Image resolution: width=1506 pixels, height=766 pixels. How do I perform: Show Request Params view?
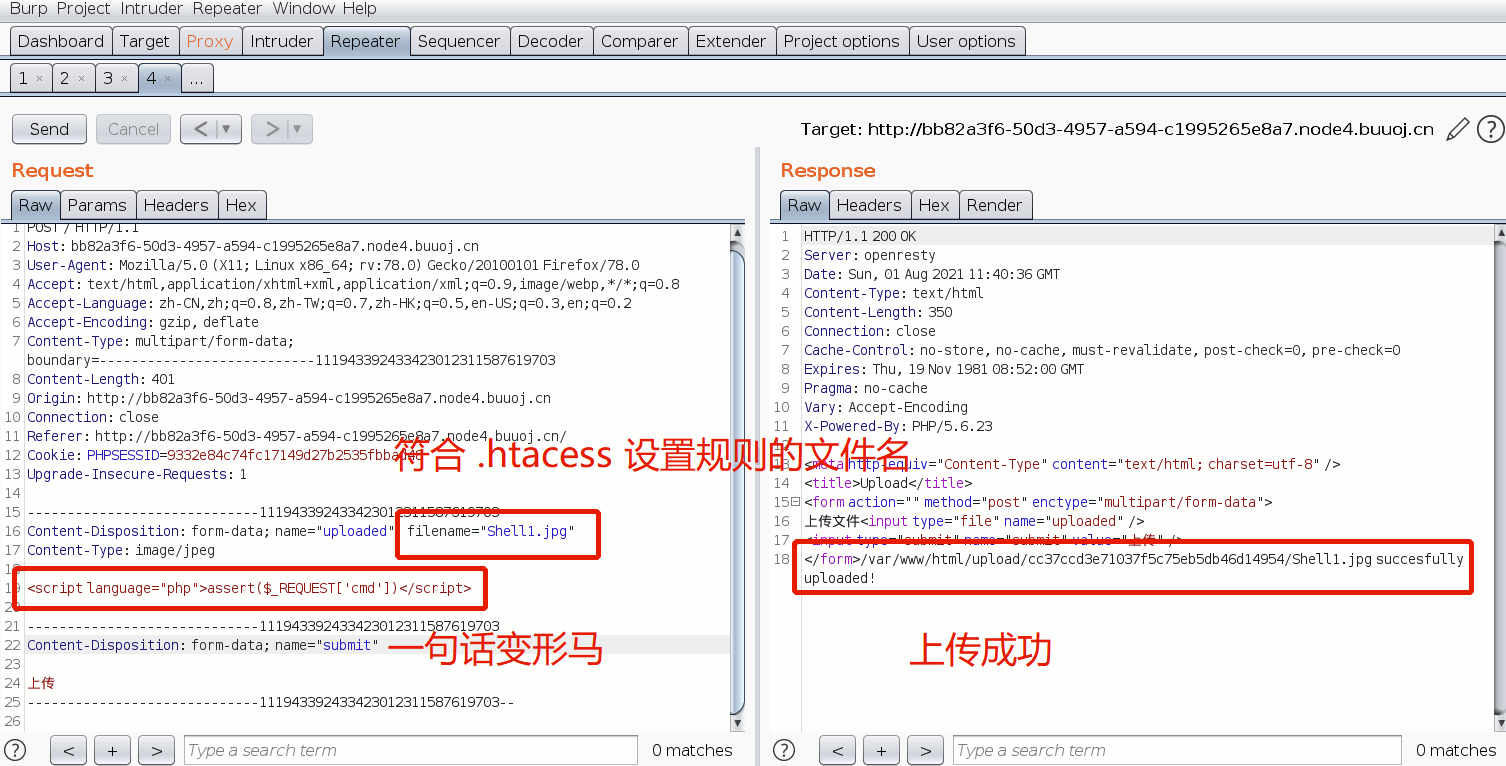pos(97,205)
